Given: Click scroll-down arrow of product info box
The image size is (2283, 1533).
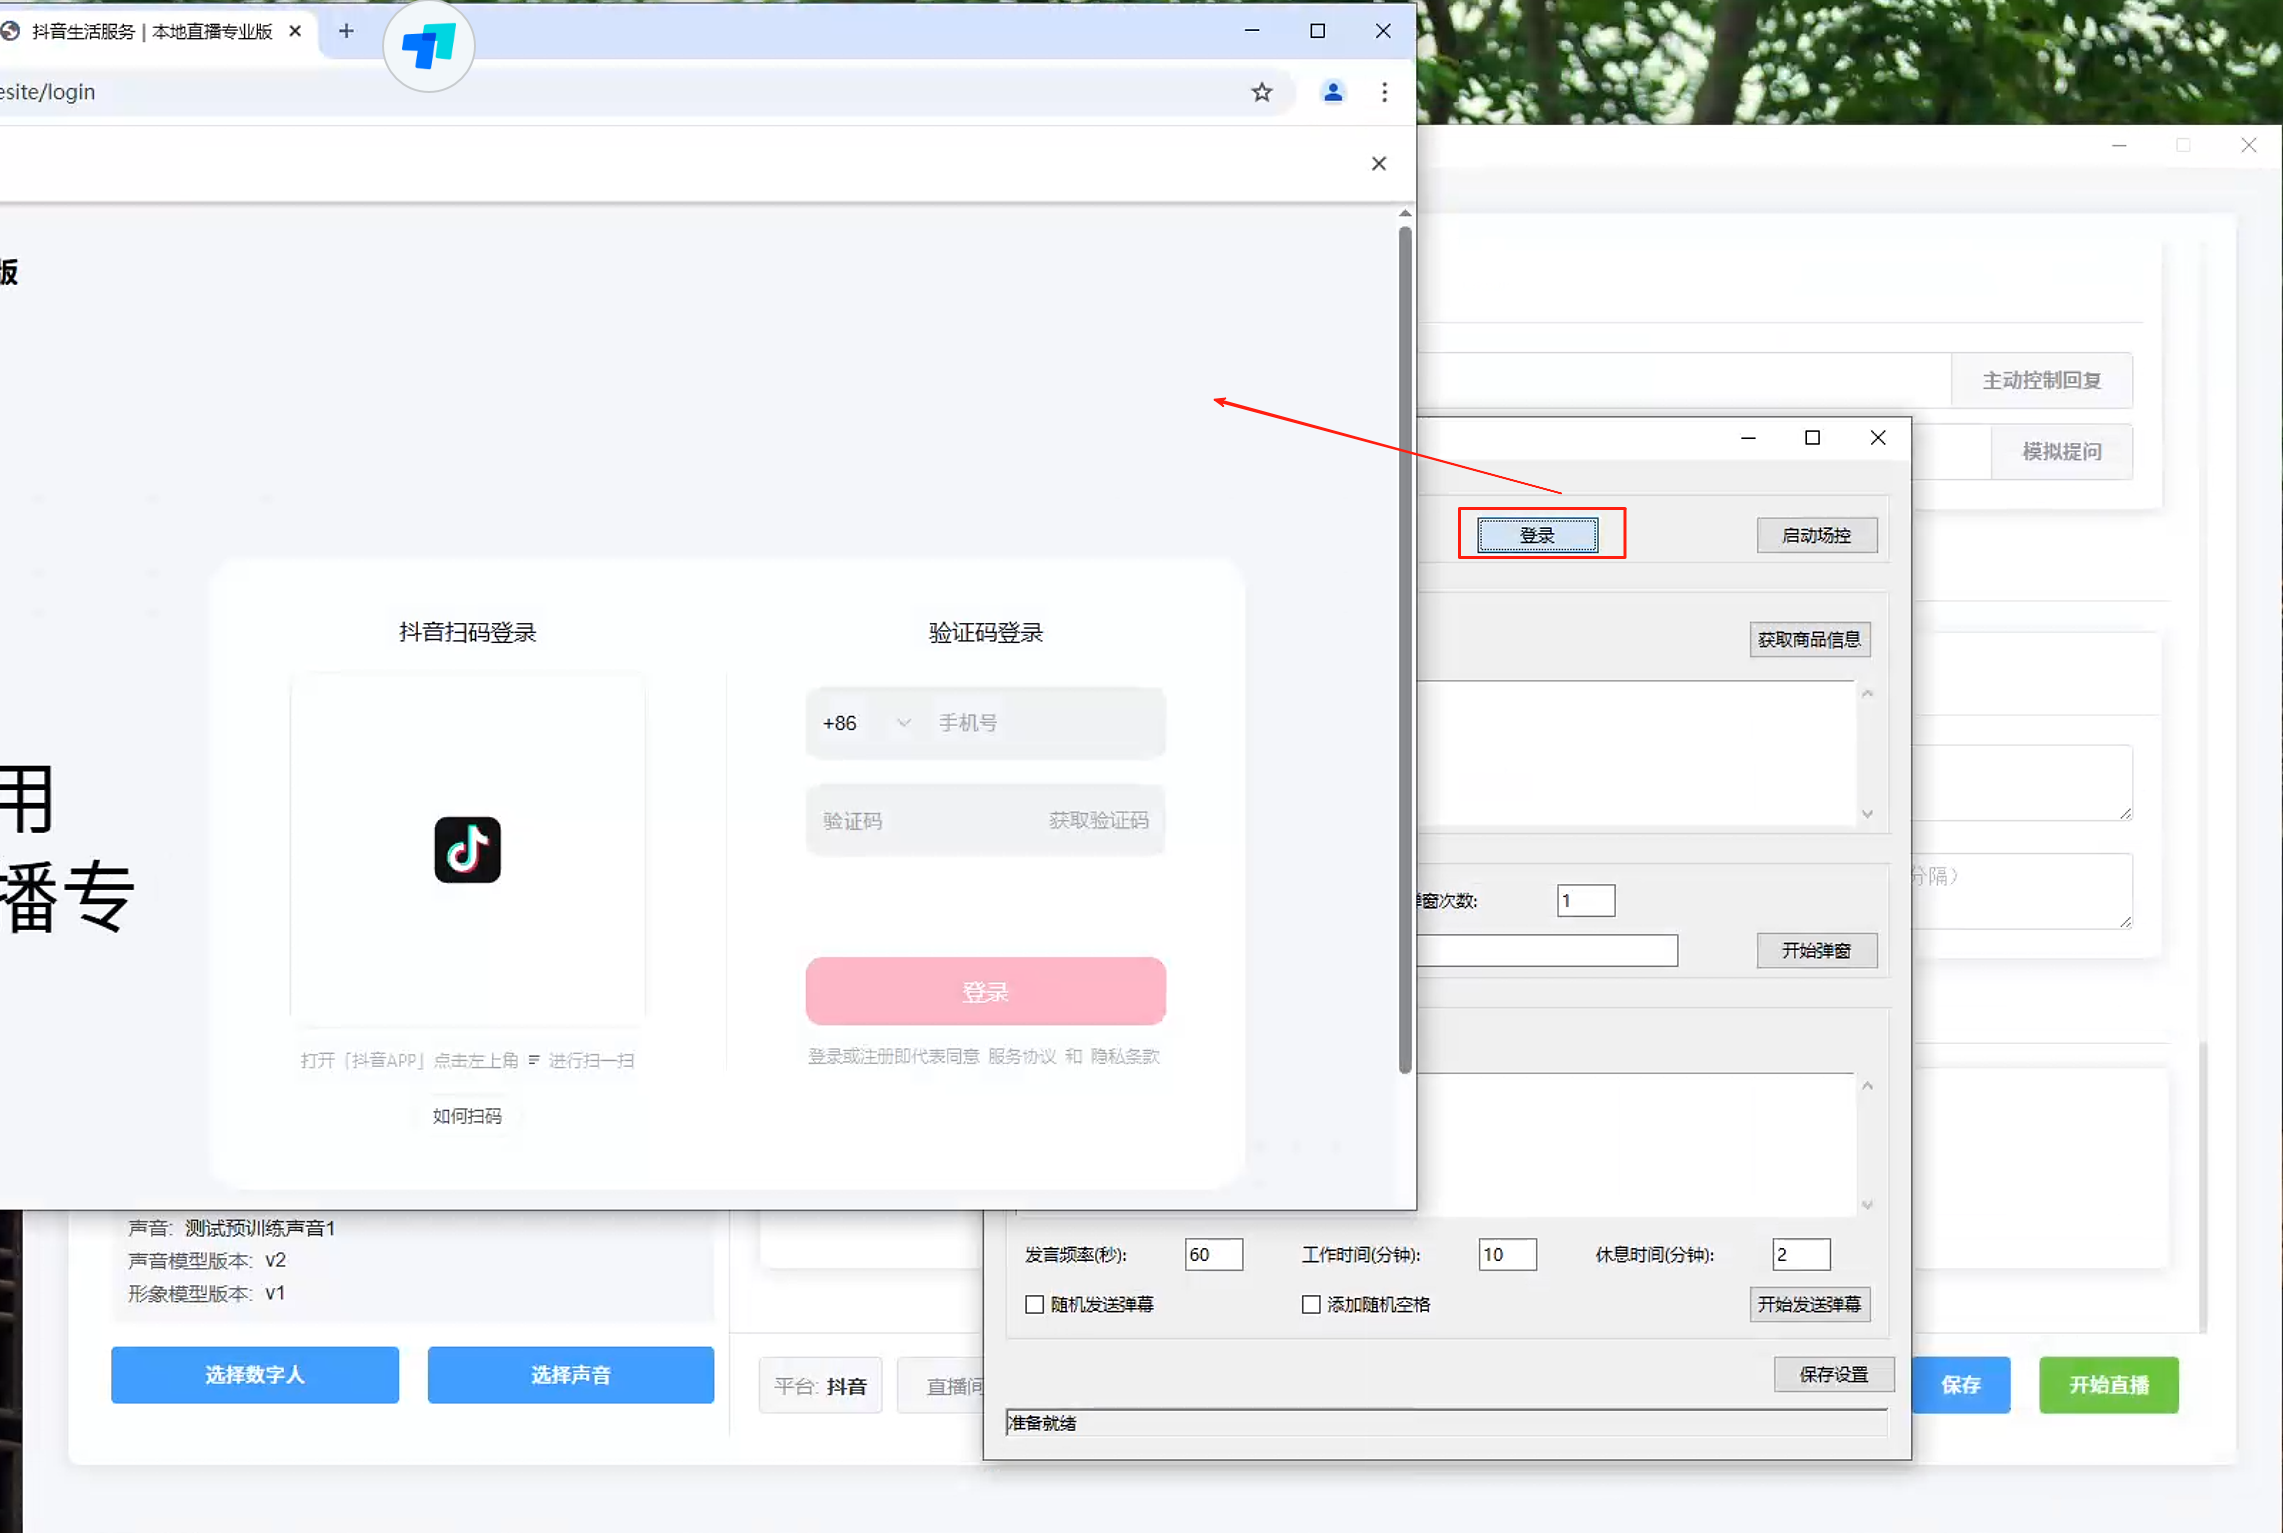Looking at the screenshot, I should click(x=1867, y=814).
